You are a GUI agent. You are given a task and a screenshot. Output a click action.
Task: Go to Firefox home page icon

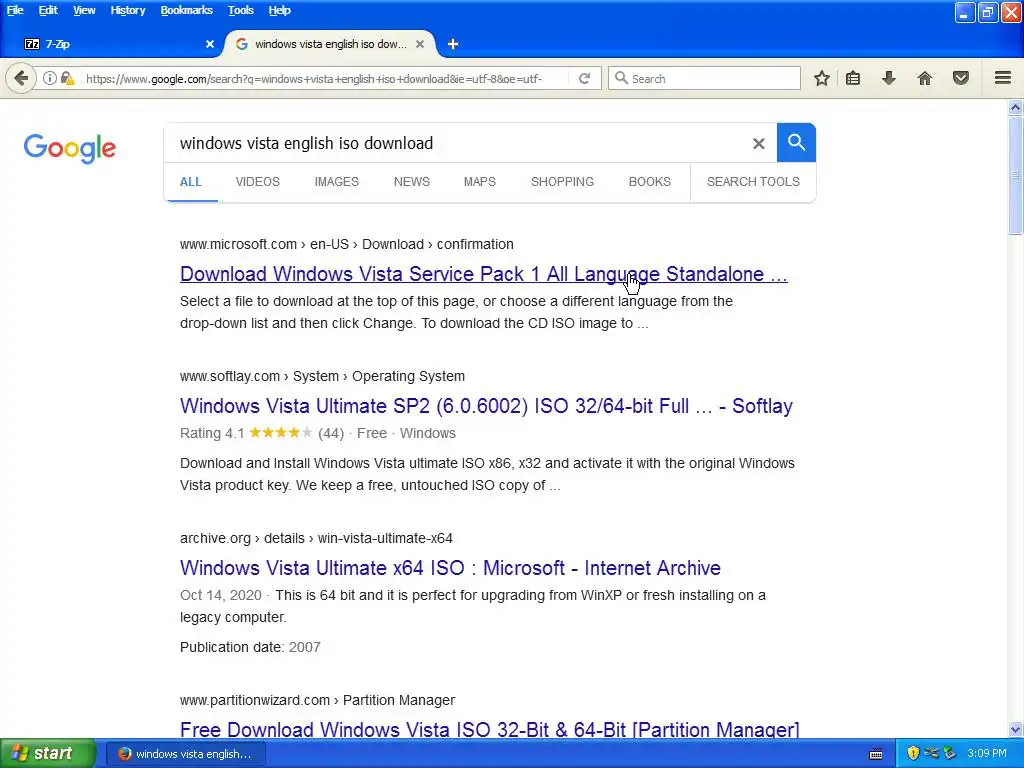coord(925,78)
